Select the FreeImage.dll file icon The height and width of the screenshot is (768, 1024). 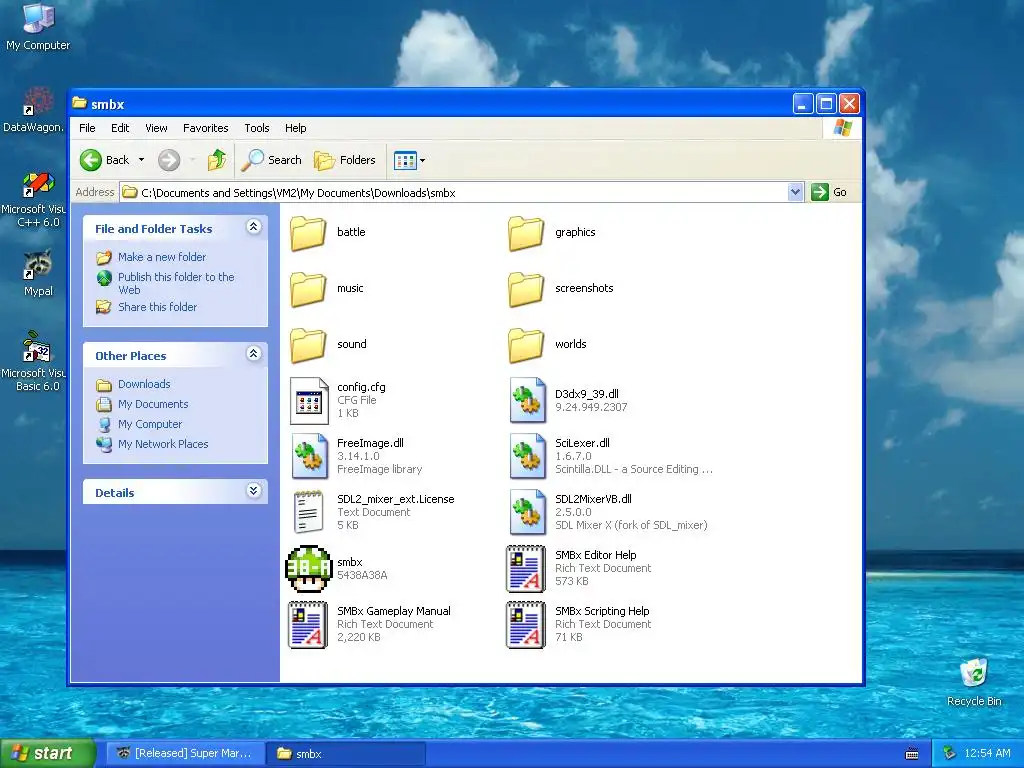click(310, 456)
